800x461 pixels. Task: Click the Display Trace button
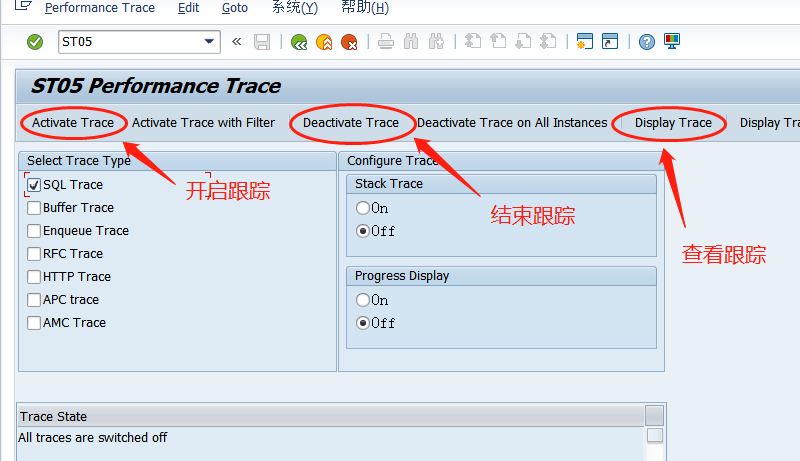pos(673,123)
